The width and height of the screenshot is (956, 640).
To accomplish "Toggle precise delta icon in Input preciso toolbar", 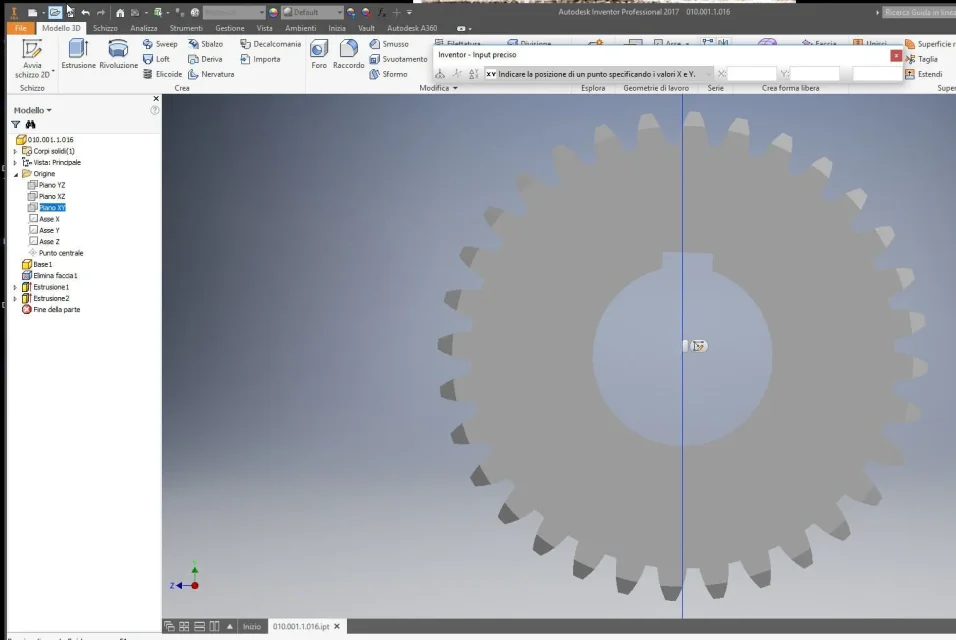I will (x=457, y=74).
